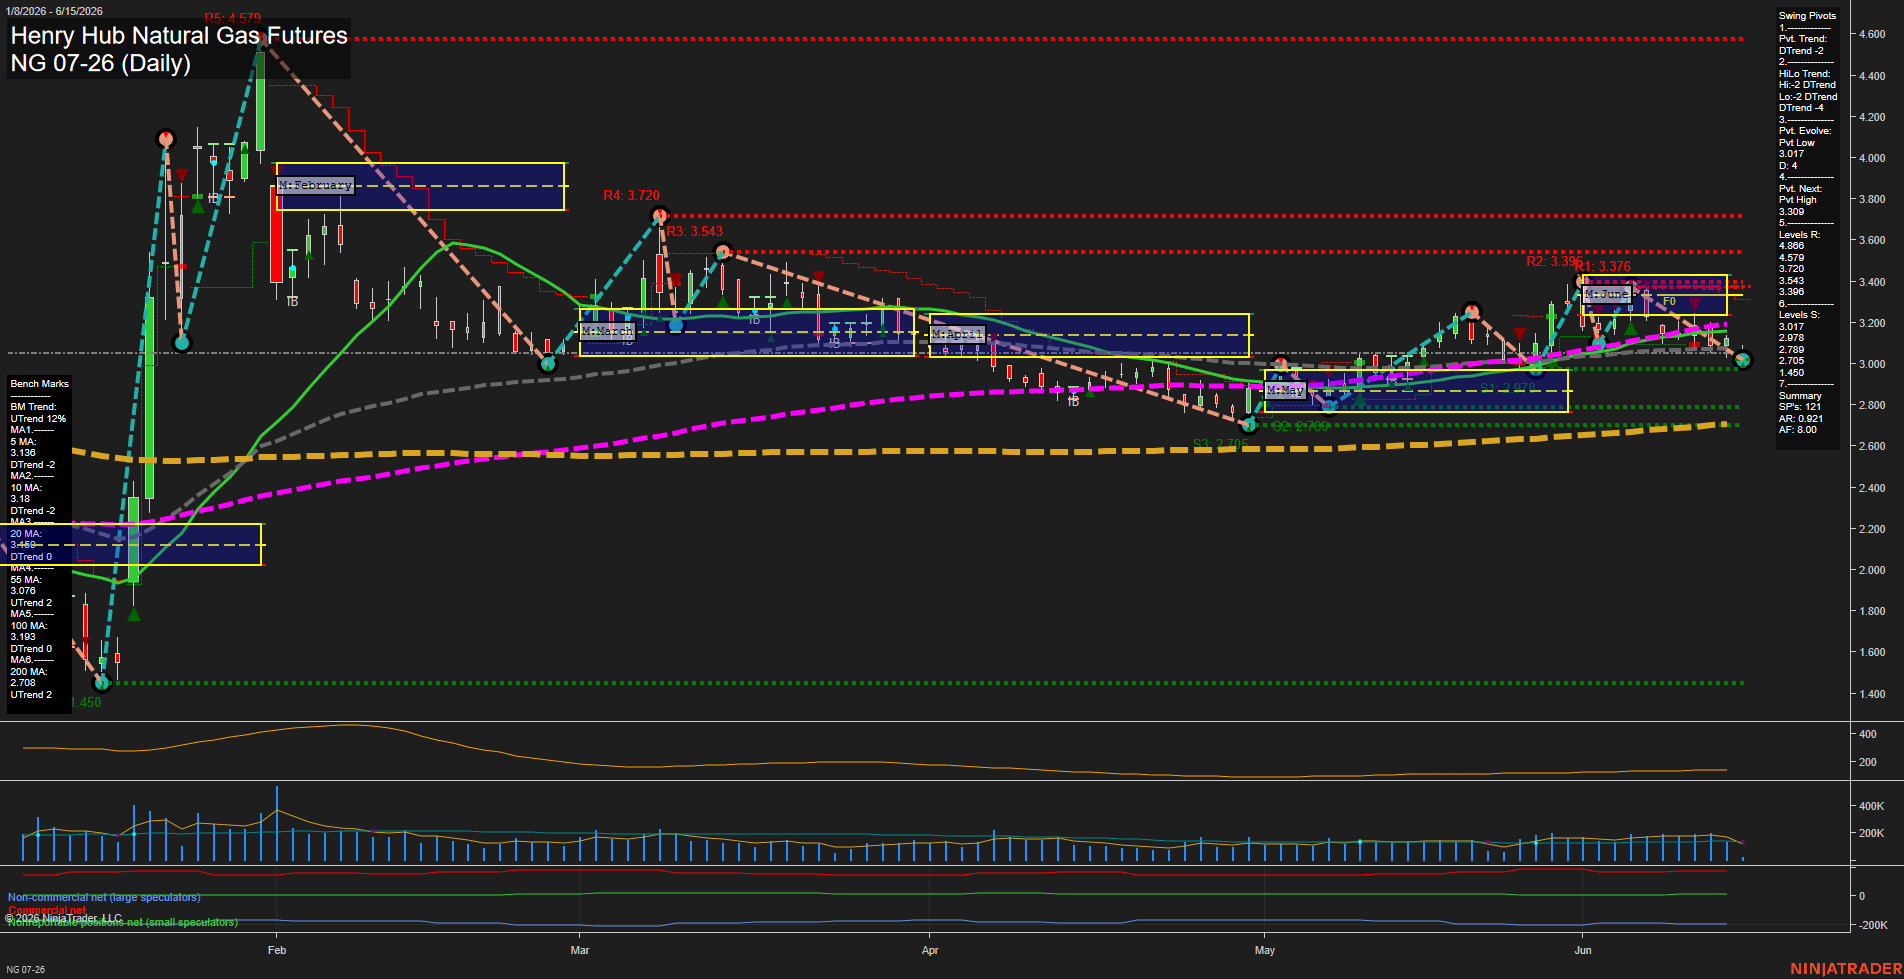Select the M:May month range label
The image size is (1904, 979).
[1286, 390]
